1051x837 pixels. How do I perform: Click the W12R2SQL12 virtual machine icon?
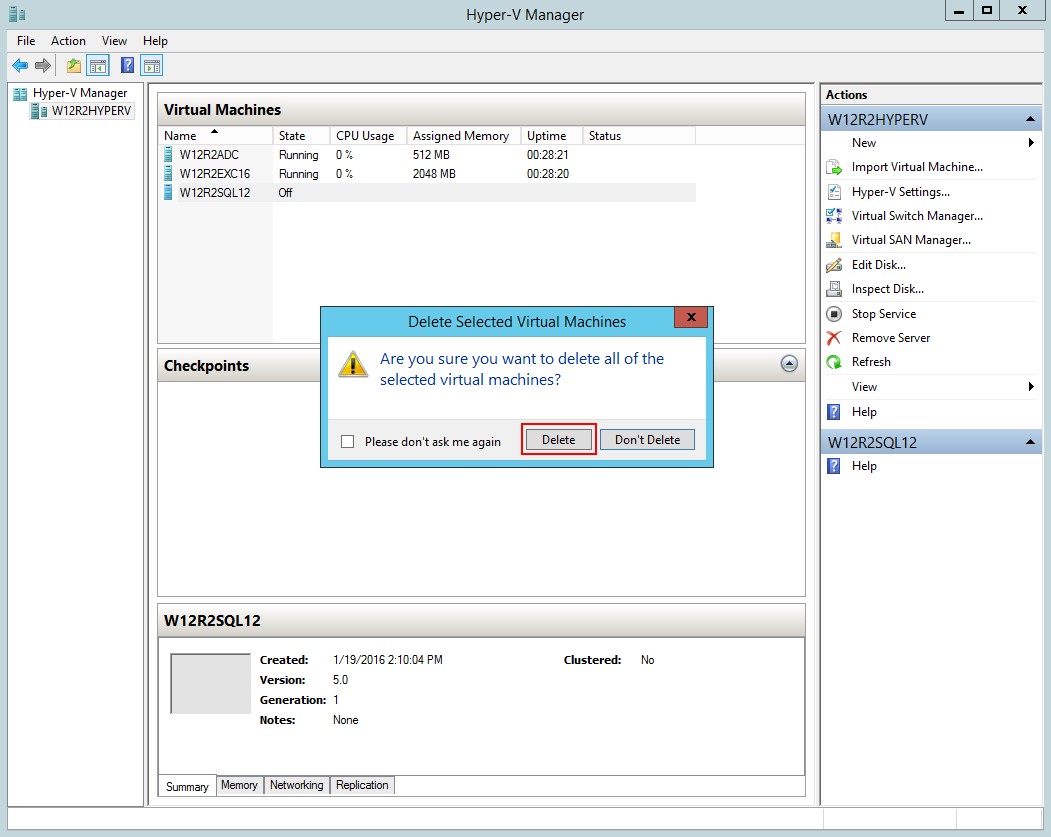pos(168,192)
